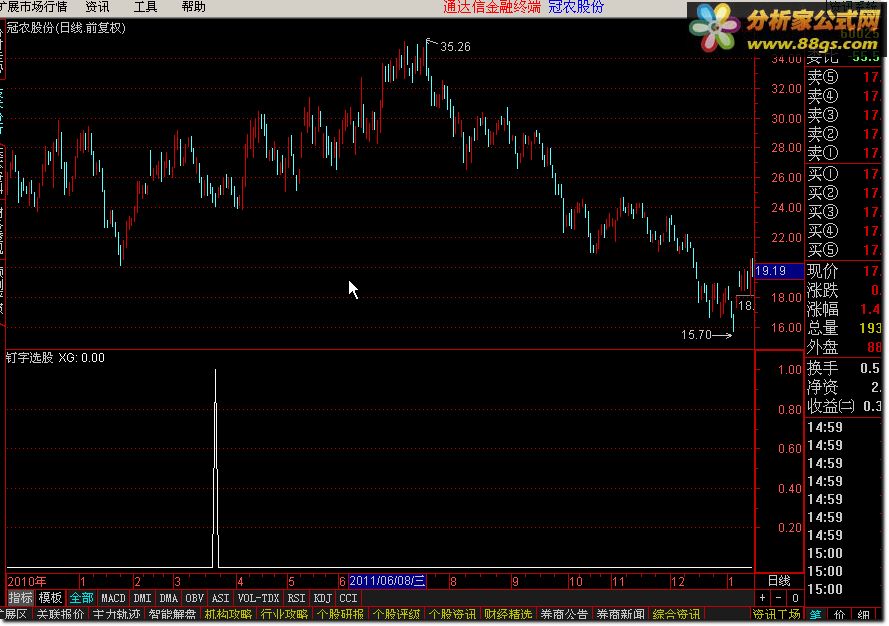Click the 卖⑤ order row
889x626 pixels.
point(844,77)
